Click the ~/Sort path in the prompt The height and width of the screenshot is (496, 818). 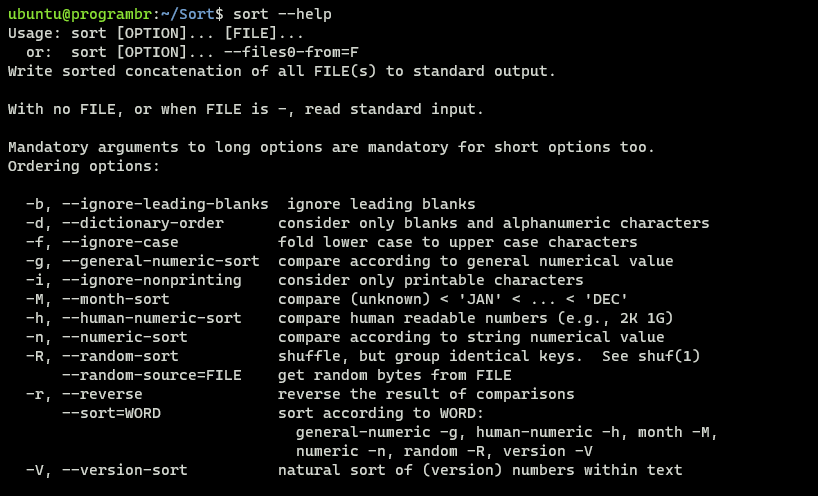188,14
